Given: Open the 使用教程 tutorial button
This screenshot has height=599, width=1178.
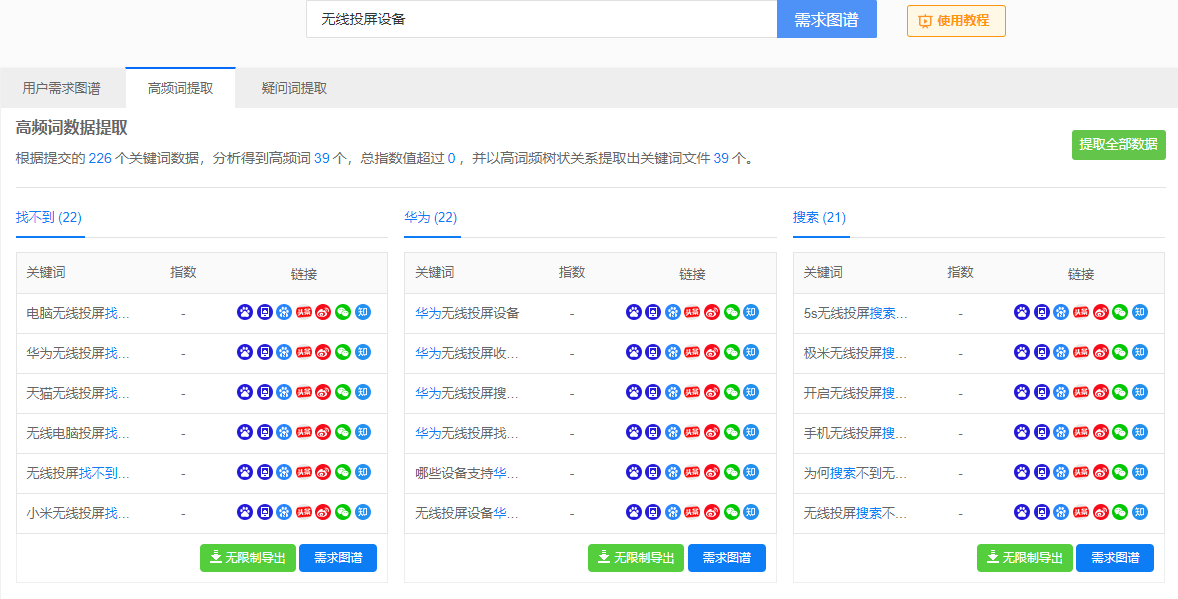Looking at the screenshot, I should click(x=956, y=21).
